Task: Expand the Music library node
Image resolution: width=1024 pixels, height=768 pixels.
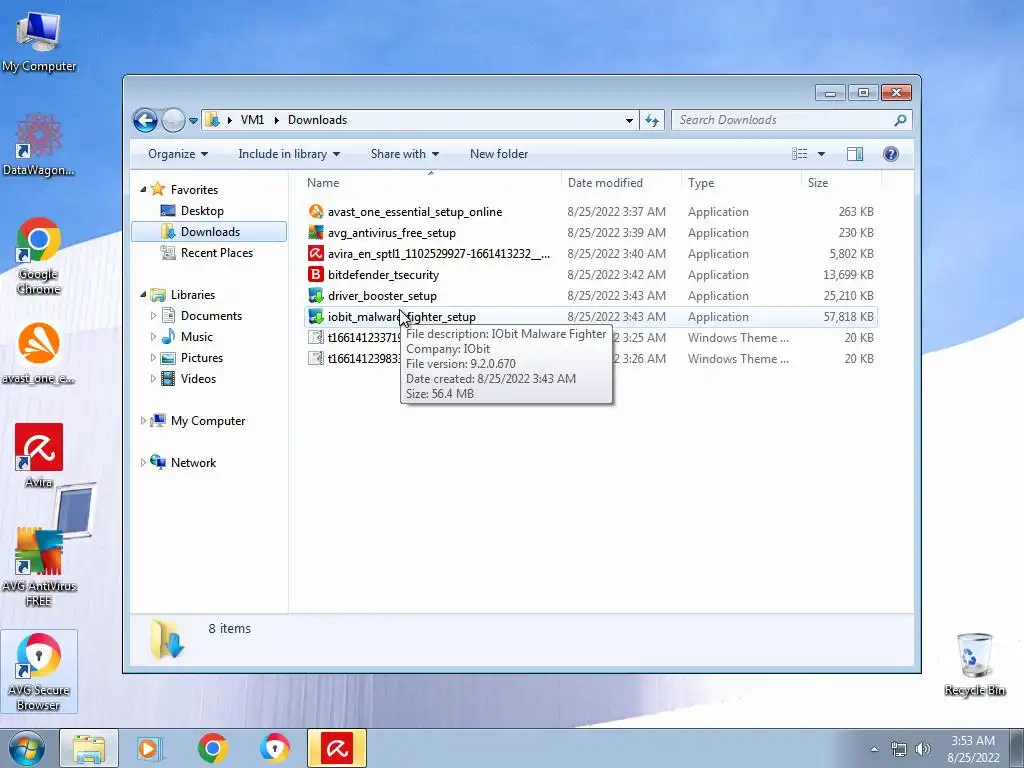Action: 153,337
